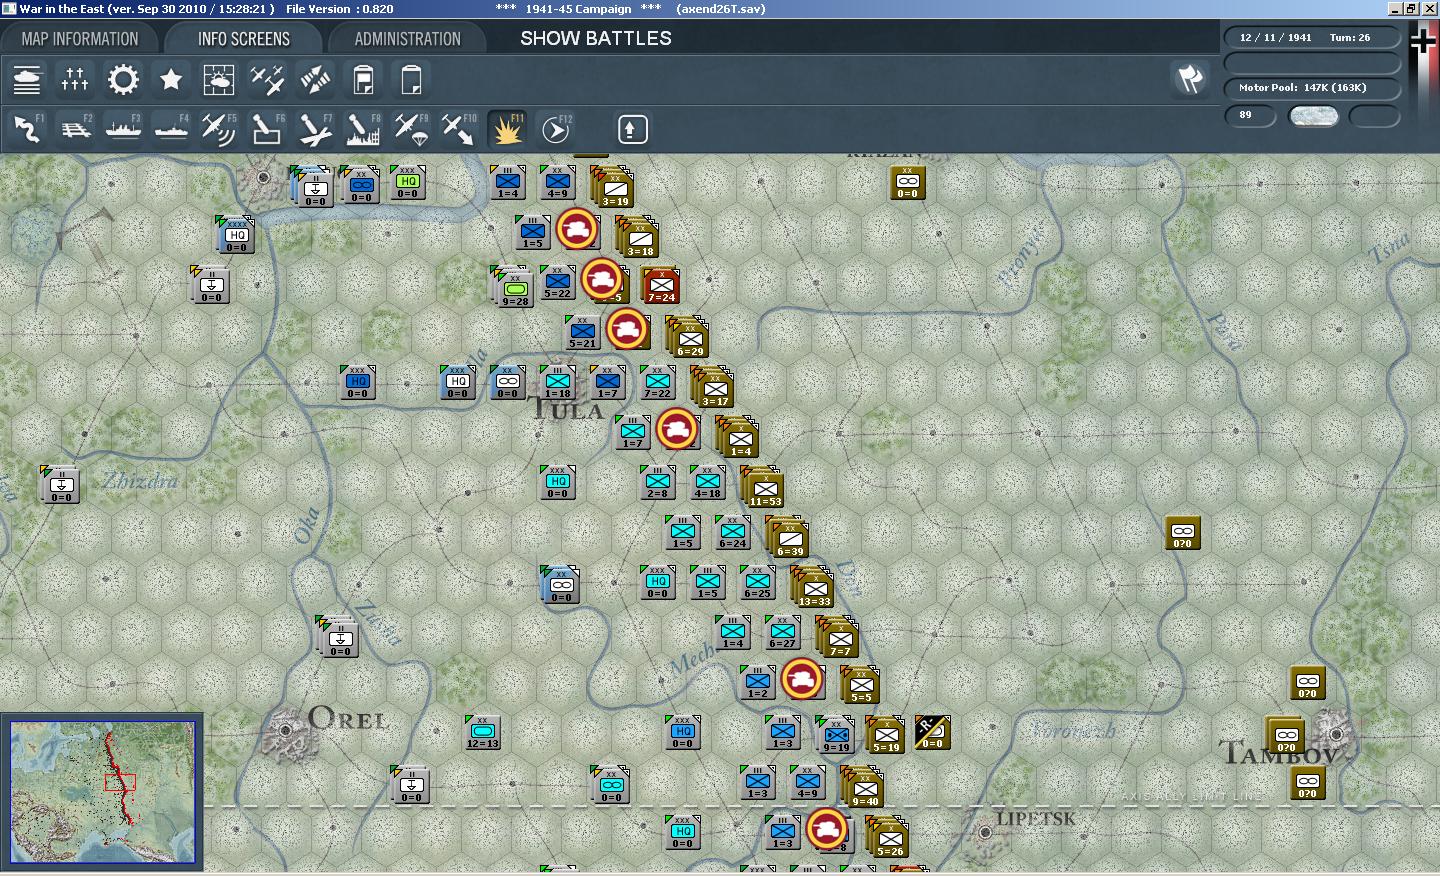The image size is (1440, 876).
Task: Enable F7 bomb airfield mode
Action: pos(315,129)
